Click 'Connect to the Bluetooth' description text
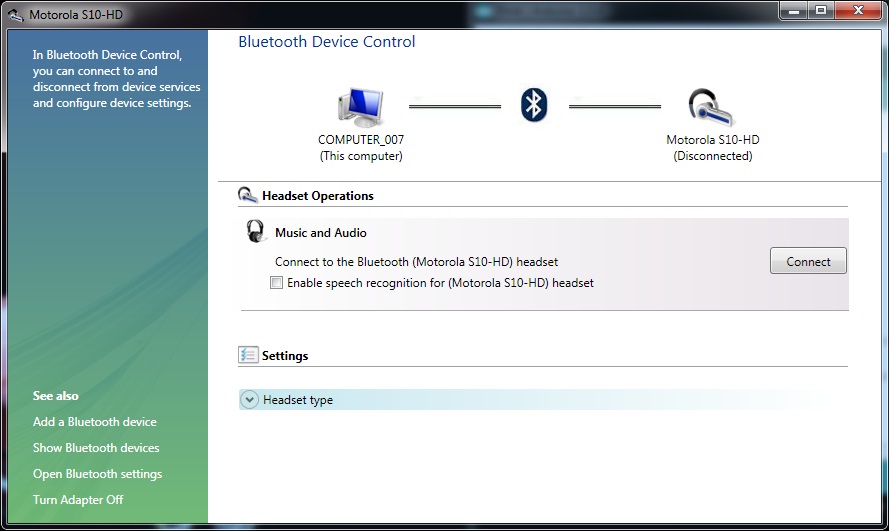This screenshot has width=889, height=531. point(416,262)
